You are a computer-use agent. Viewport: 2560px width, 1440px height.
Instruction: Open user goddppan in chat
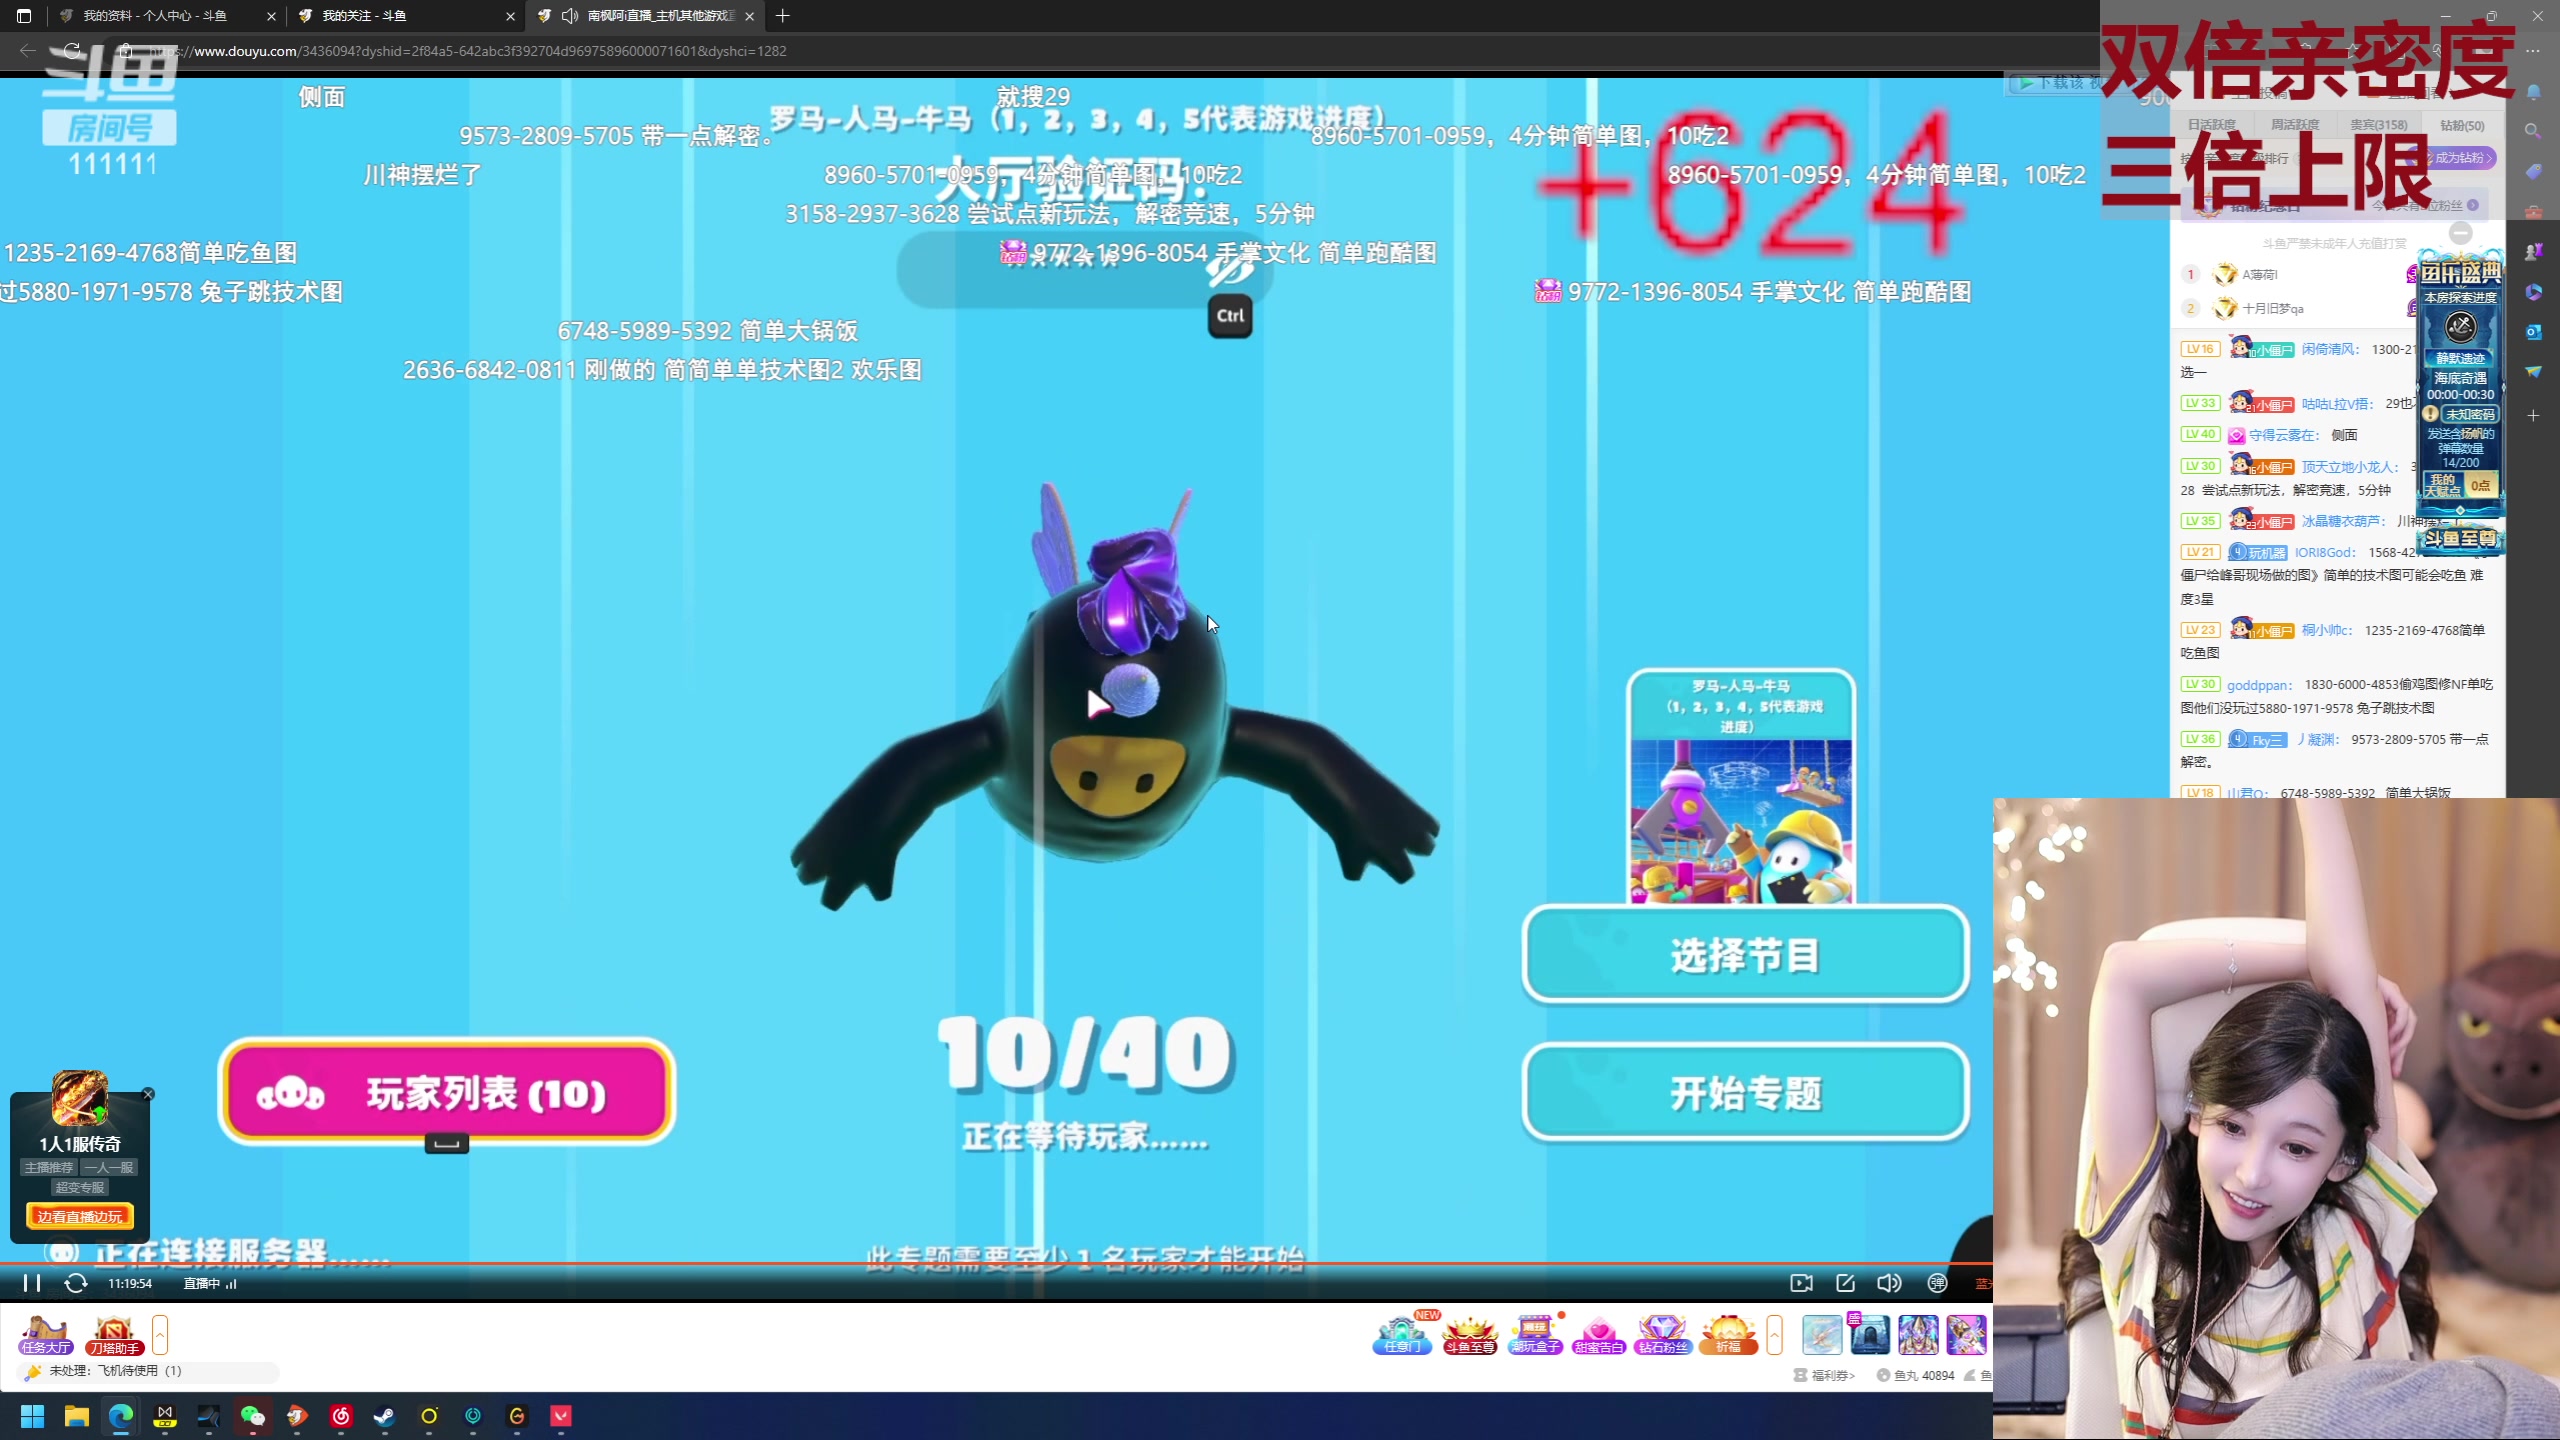click(x=2259, y=685)
